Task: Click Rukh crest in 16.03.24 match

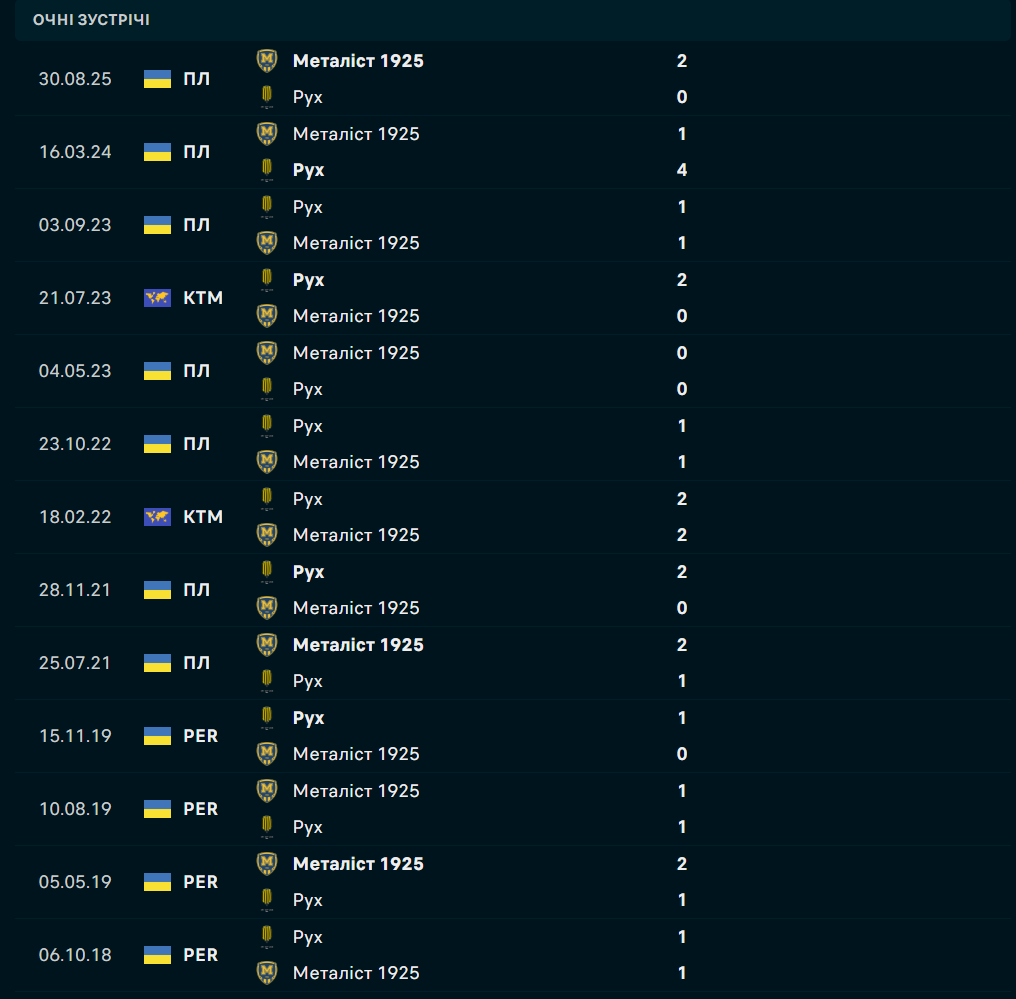Action: [266, 170]
